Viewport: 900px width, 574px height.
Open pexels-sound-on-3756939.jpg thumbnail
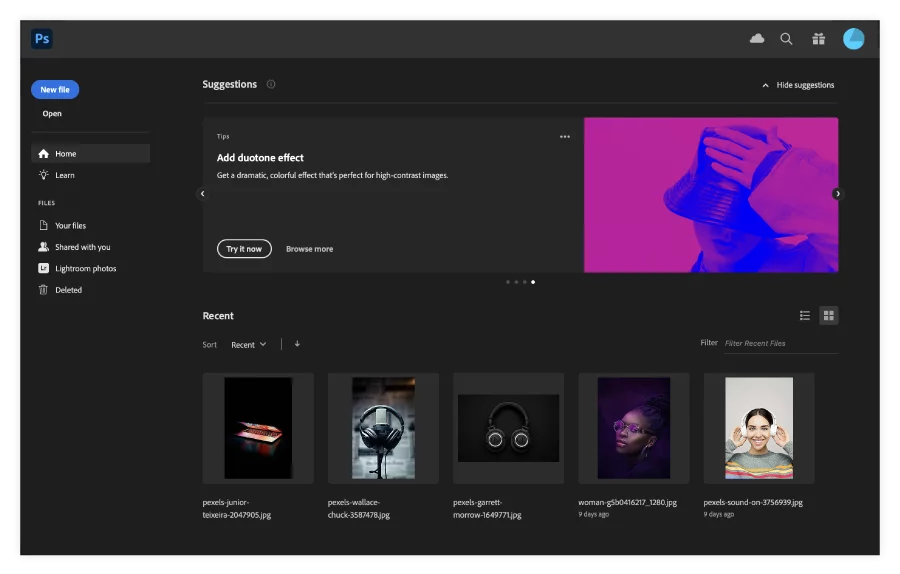click(x=759, y=428)
